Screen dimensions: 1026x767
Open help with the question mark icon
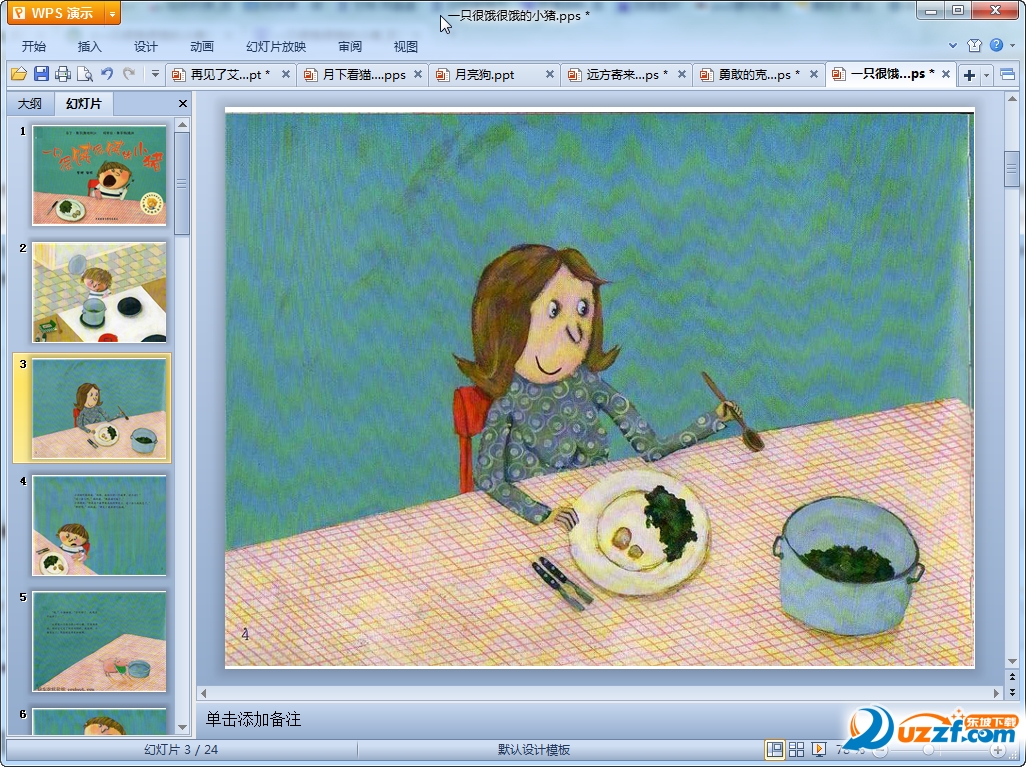[x=997, y=45]
